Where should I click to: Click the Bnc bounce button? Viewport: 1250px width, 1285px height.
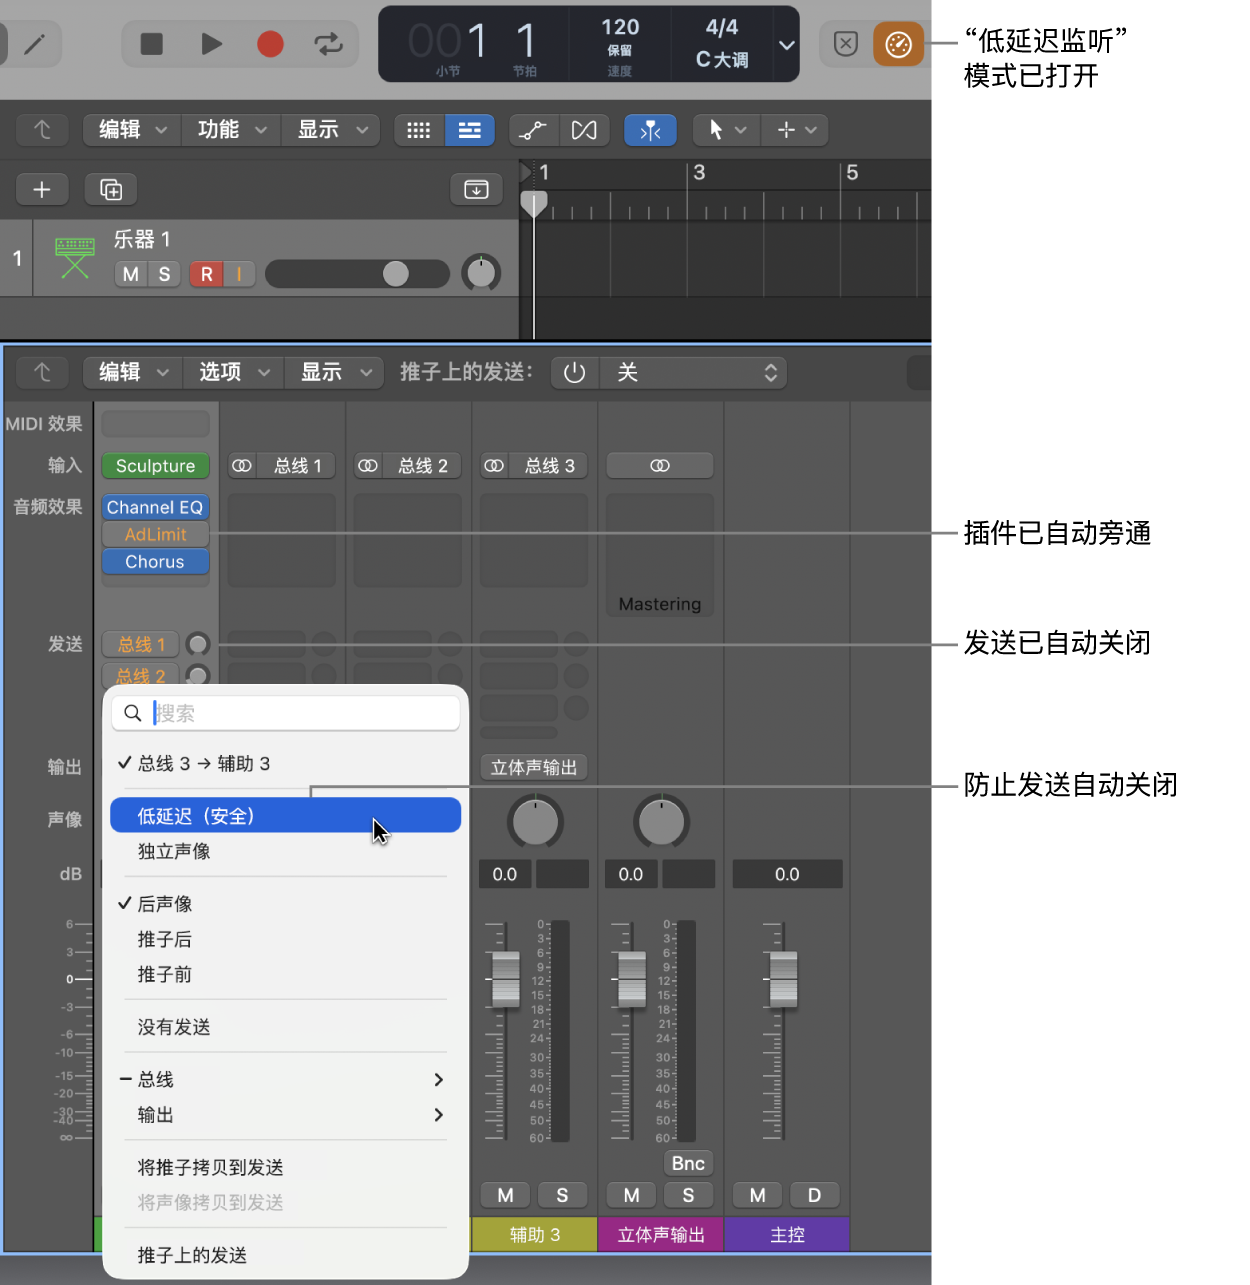tap(688, 1163)
